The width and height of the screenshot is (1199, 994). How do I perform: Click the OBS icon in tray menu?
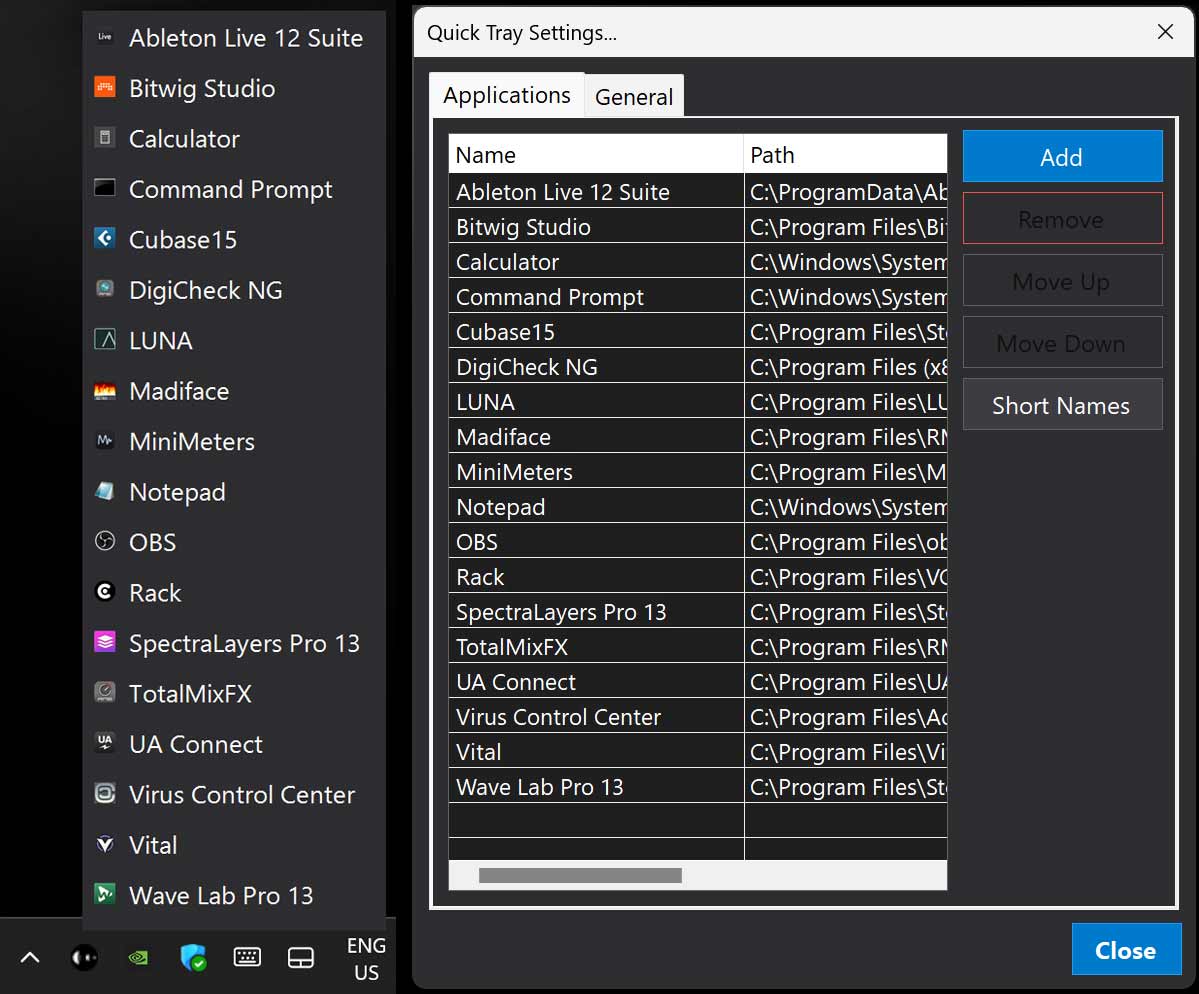pos(105,541)
